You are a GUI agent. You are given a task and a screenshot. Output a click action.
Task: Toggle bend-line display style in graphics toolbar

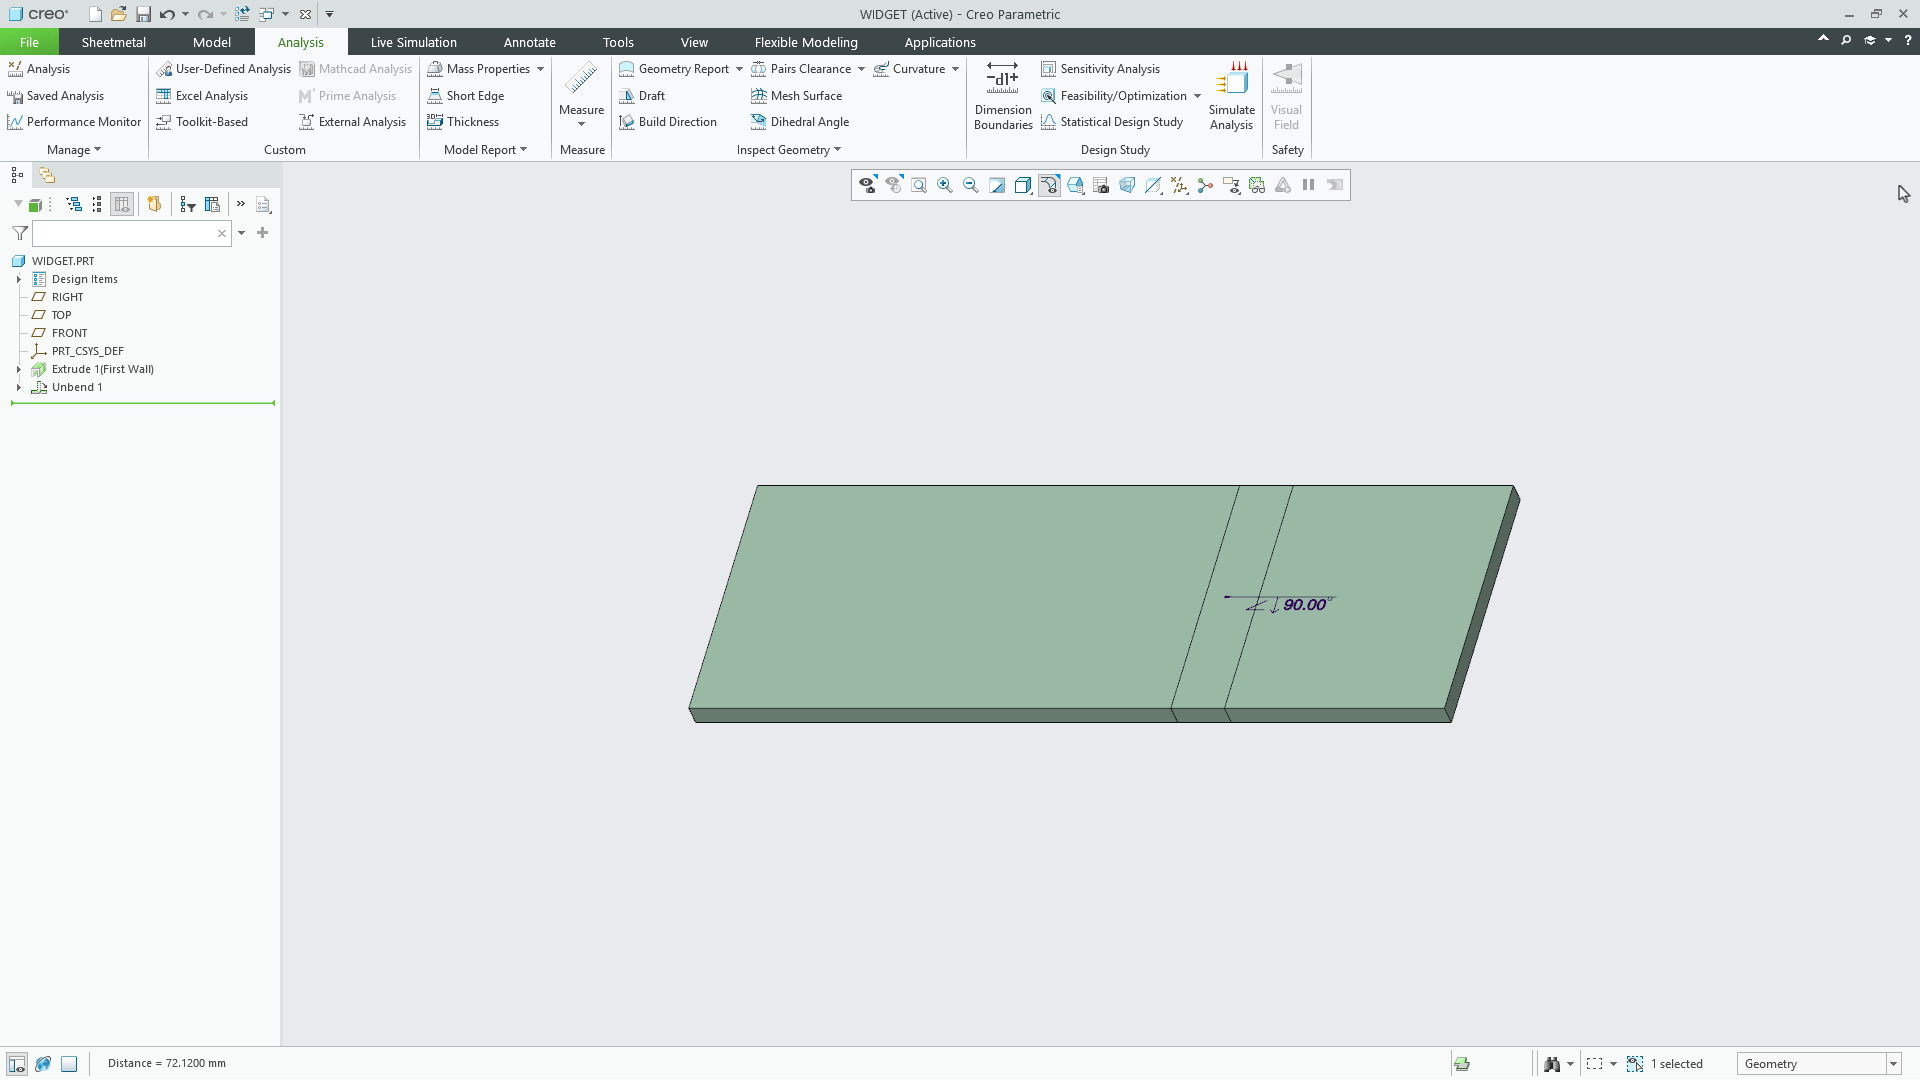[1049, 185]
